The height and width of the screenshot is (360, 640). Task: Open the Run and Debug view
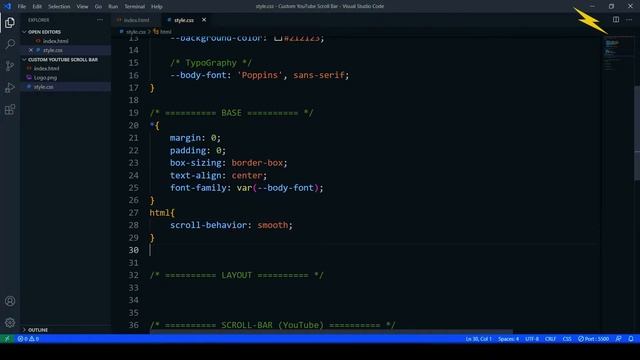coord(10,87)
